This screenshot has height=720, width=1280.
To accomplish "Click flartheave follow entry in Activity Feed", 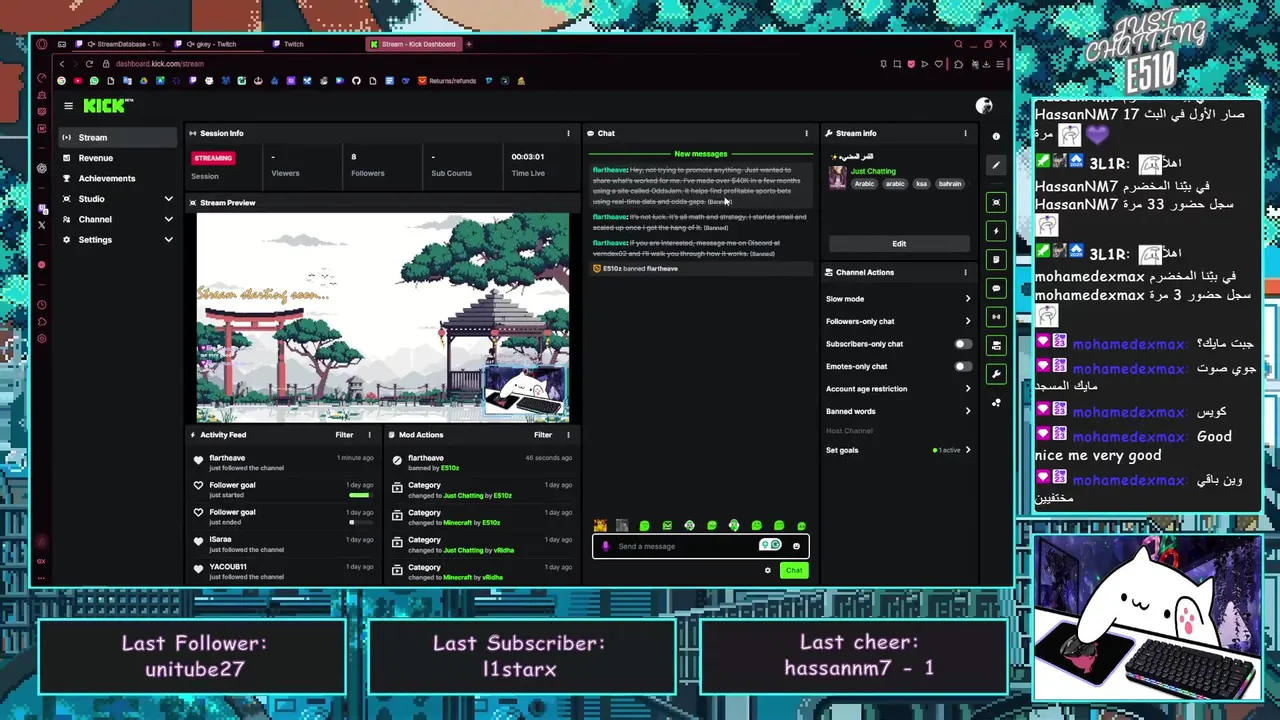I will click(285, 462).
